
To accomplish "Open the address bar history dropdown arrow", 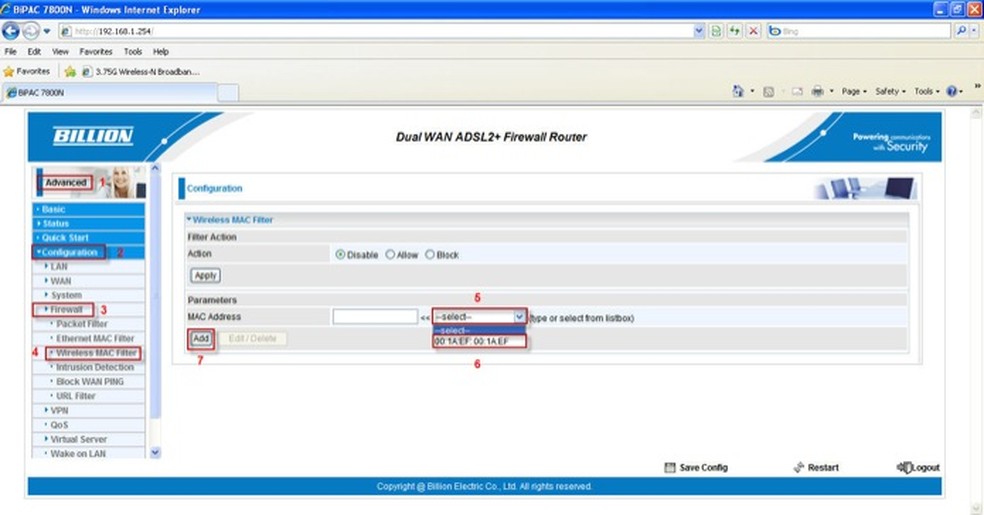I will 698,31.
